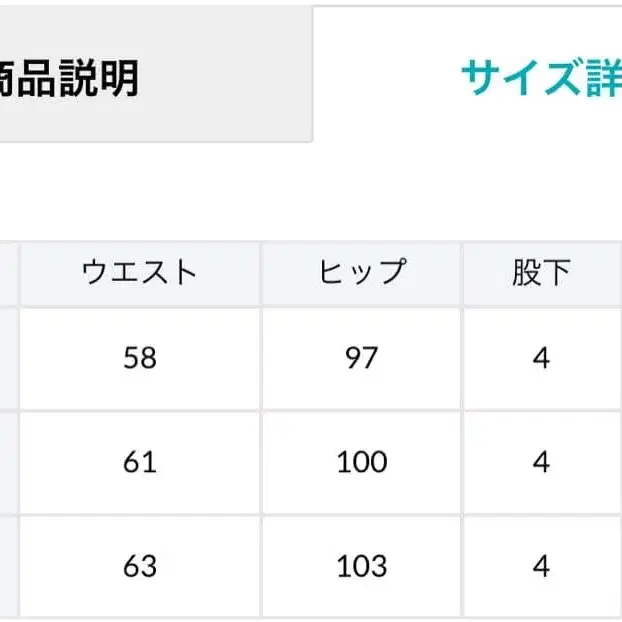
Task: Click the cut-off cell left of 61
Action: click(x=7, y=462)
